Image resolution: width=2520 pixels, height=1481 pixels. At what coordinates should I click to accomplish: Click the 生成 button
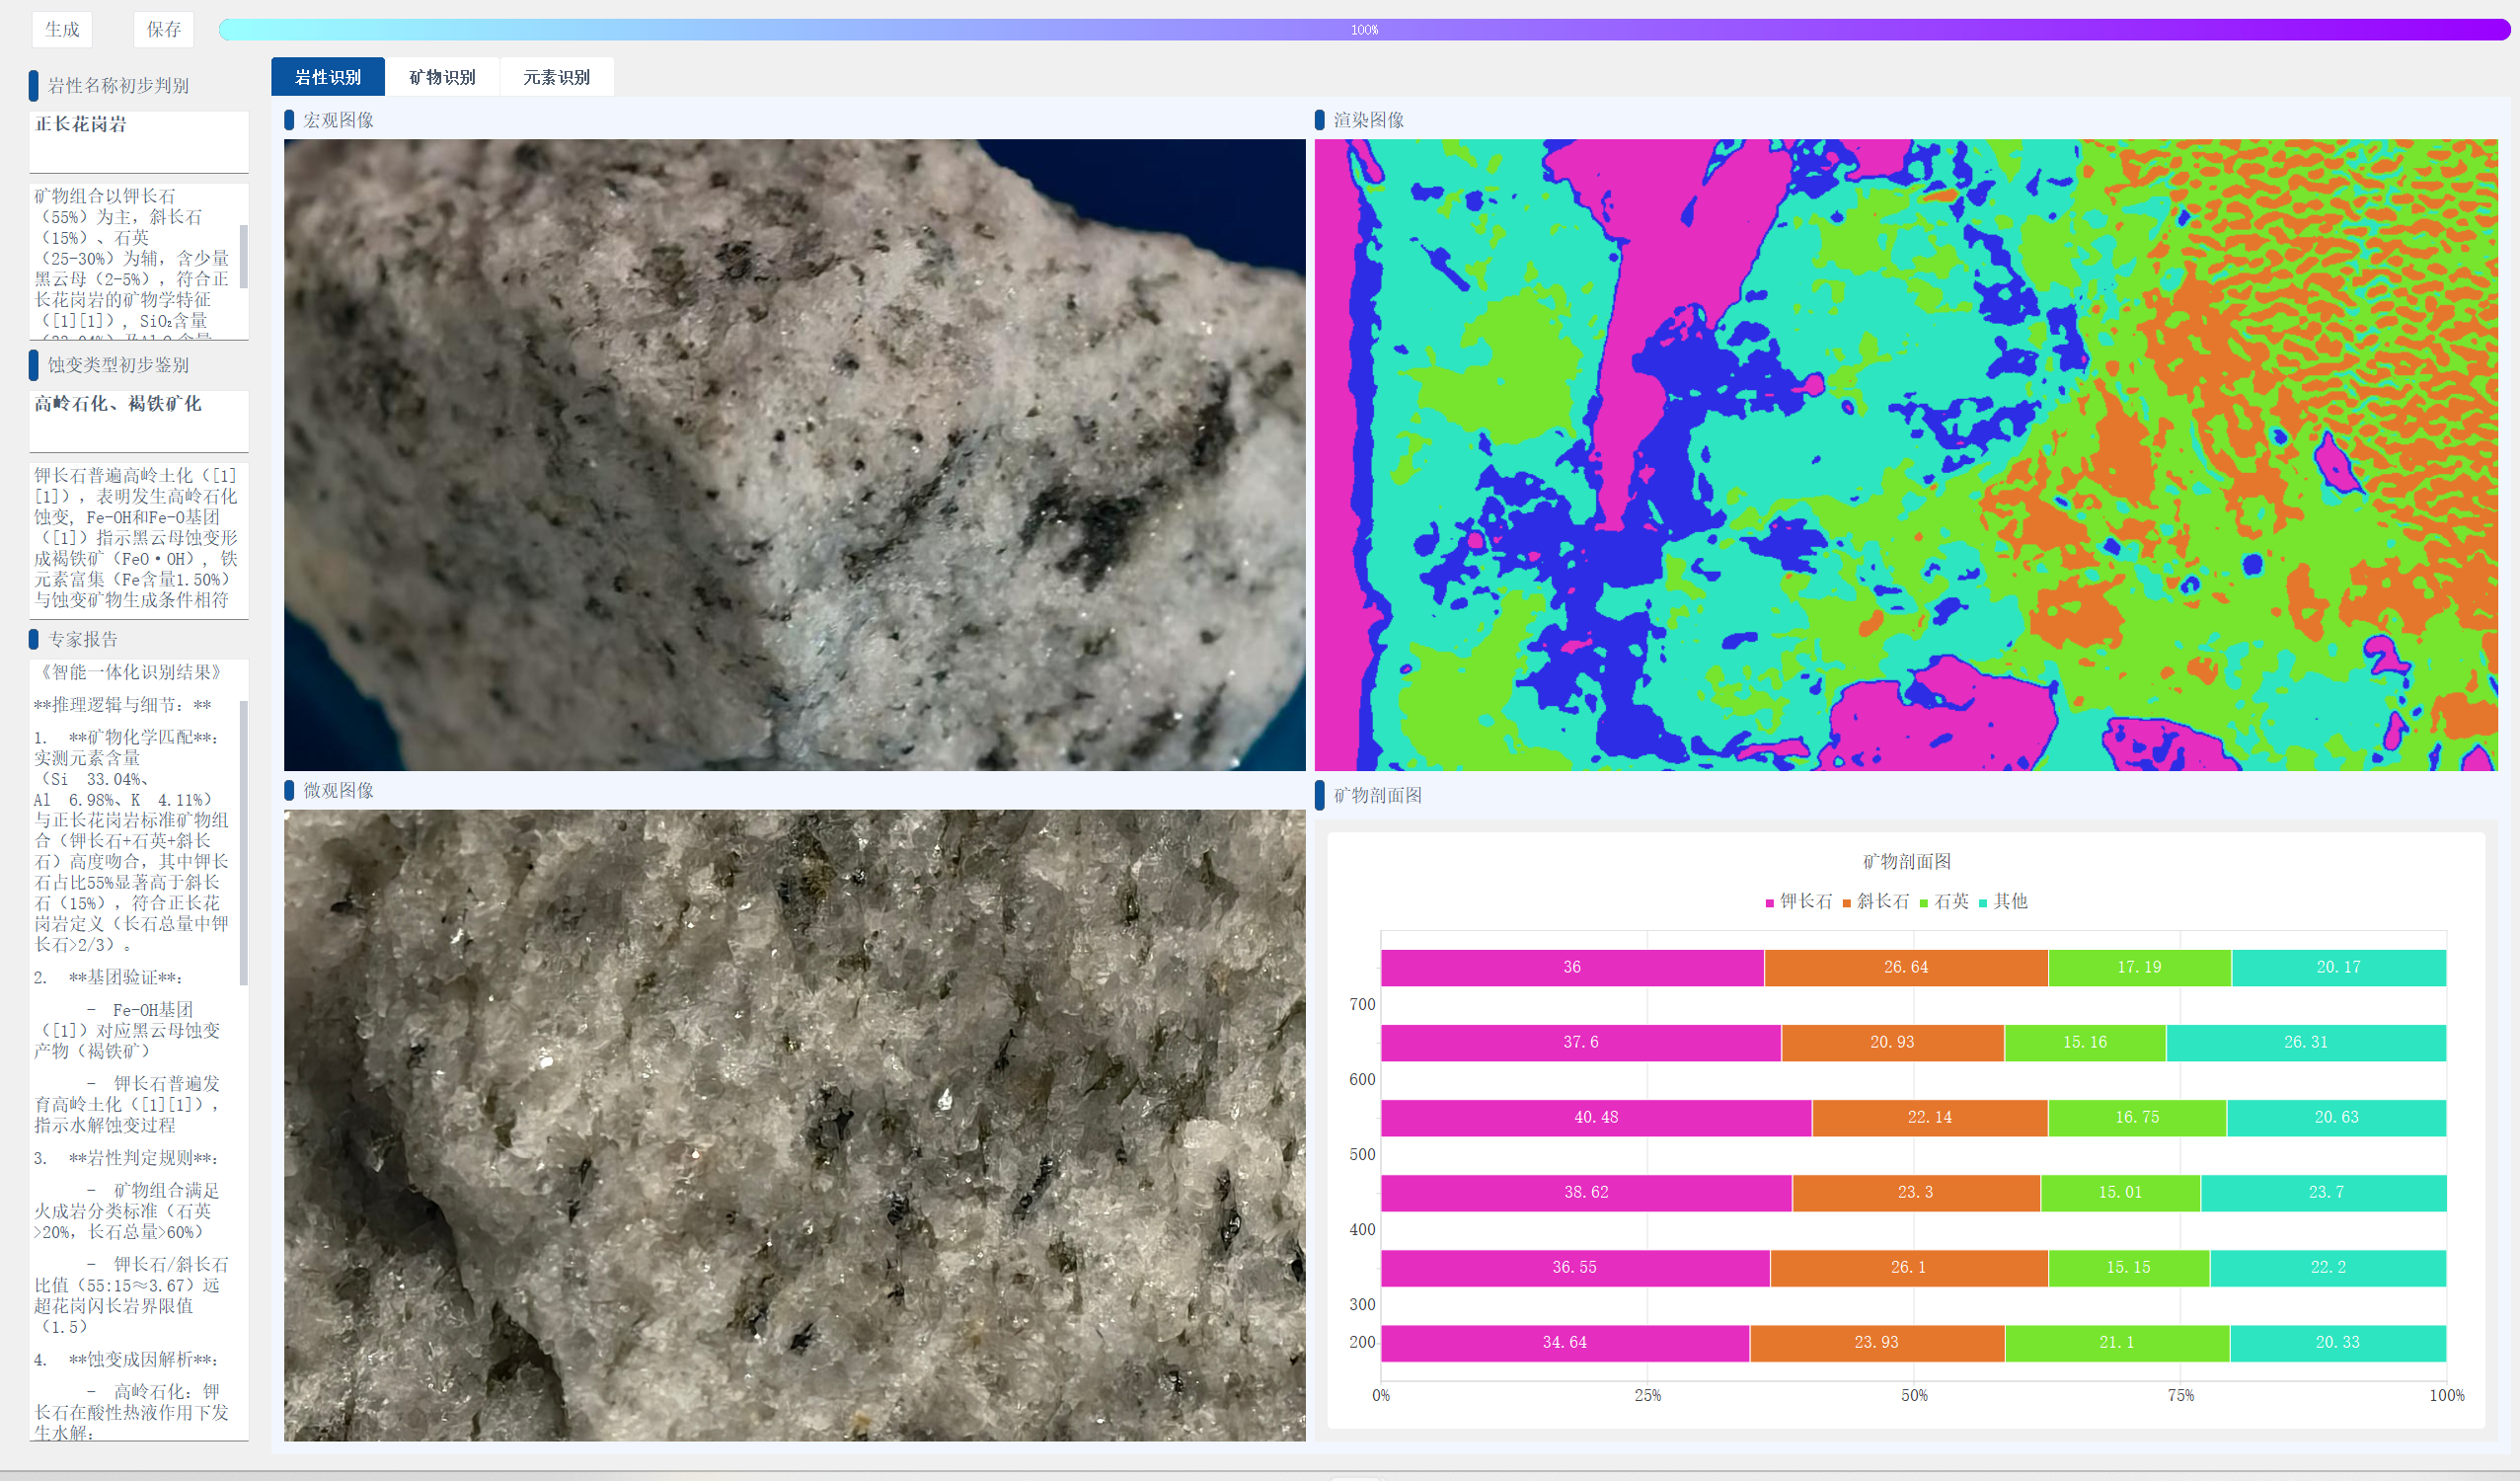pos(62,29)
